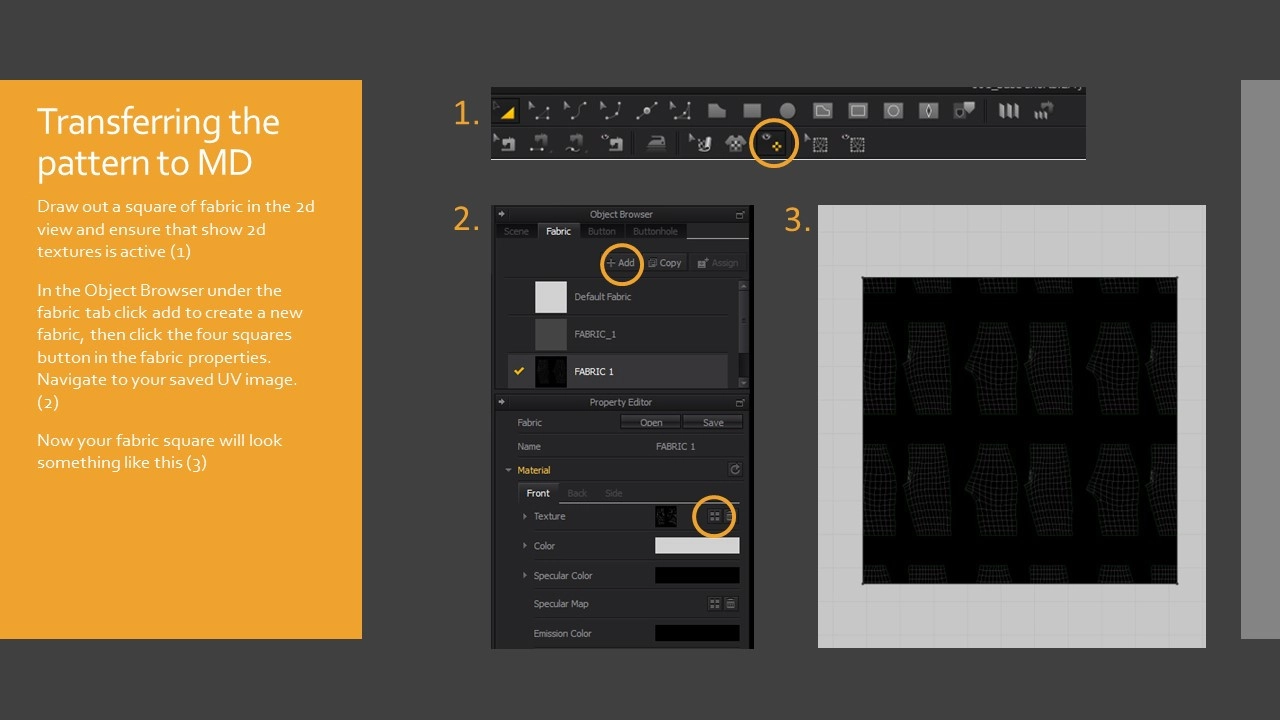The width and height of the screenshot is (1280, 720).
Task: Delete the Texture with trash icon
Action: 730,516
